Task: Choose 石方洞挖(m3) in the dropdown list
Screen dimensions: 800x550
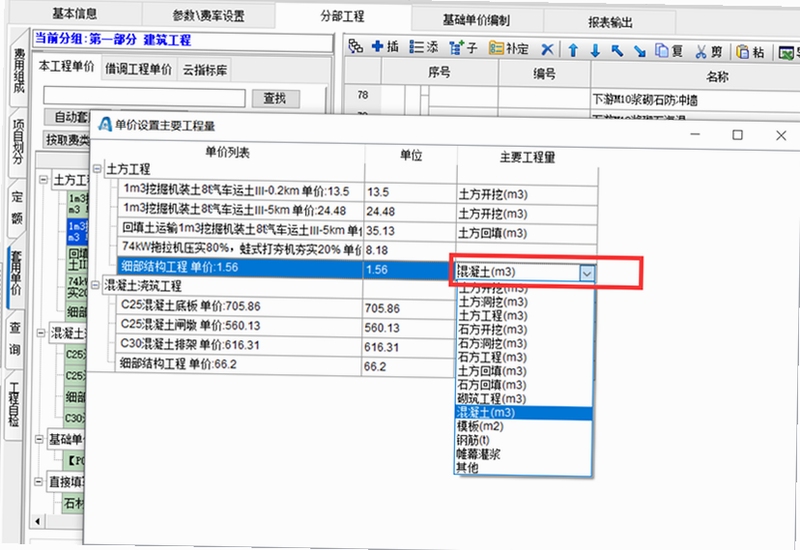Action: click(x=523, y=343)
